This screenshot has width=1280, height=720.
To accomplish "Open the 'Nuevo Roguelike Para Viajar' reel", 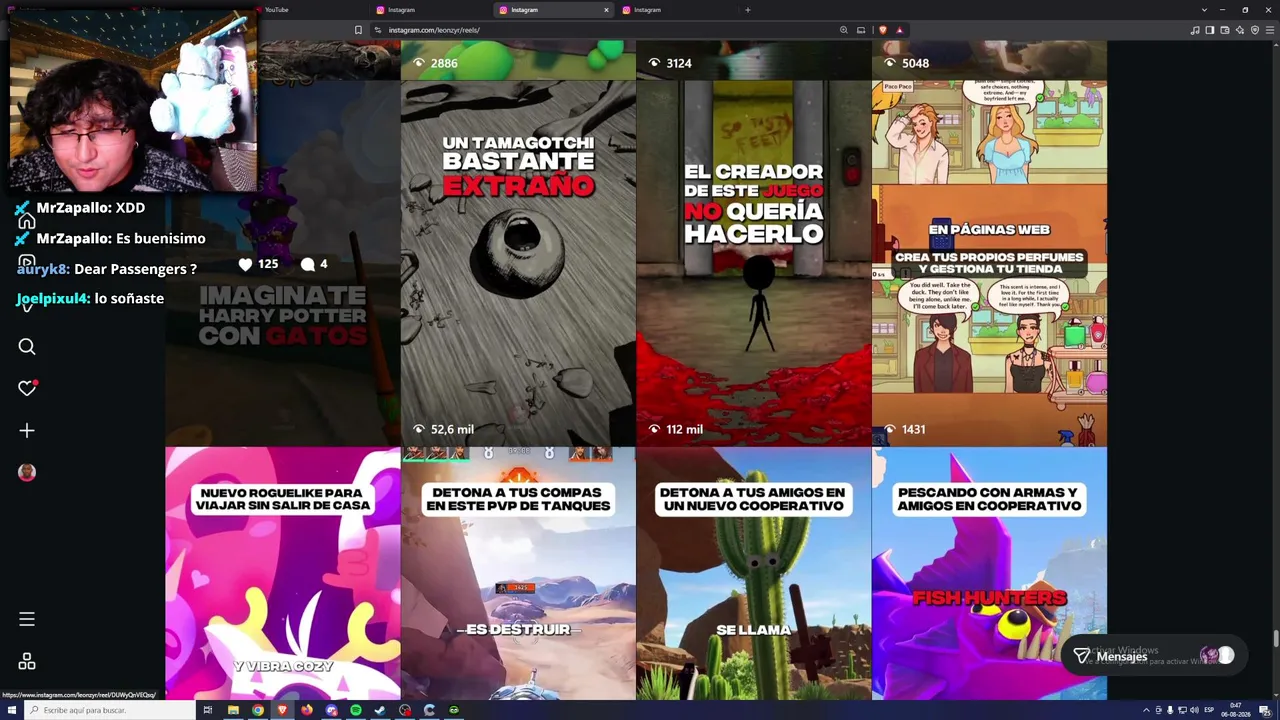I will pyautogui.click(x=282, y=574).
